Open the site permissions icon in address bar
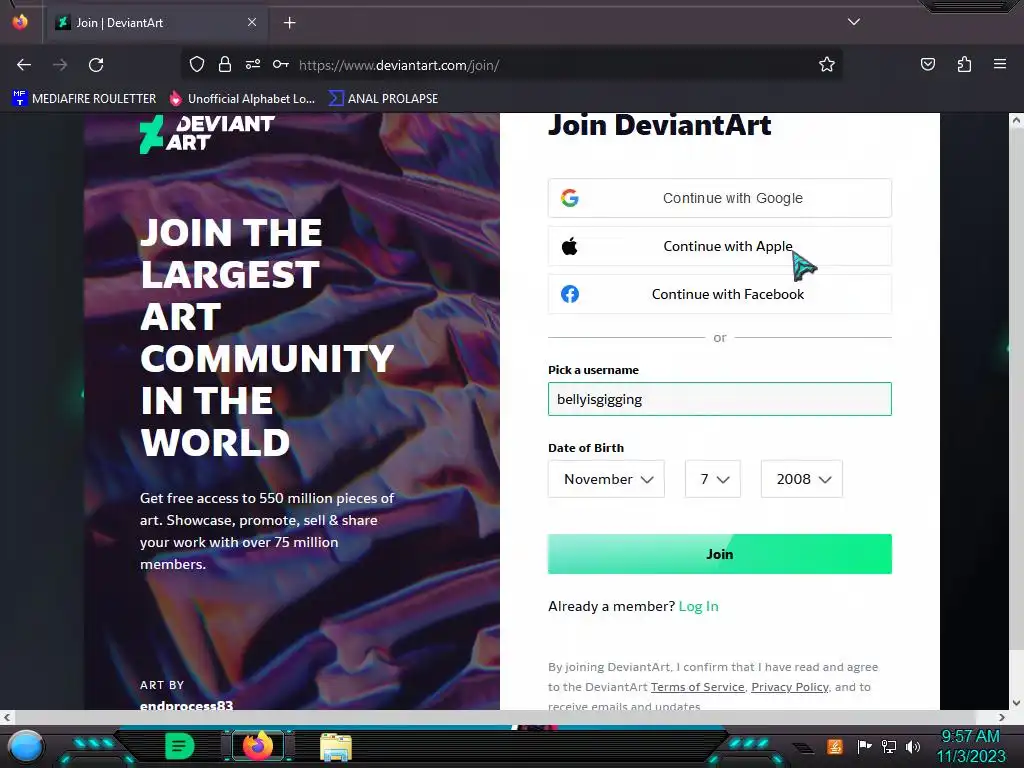 pos(253,65)
